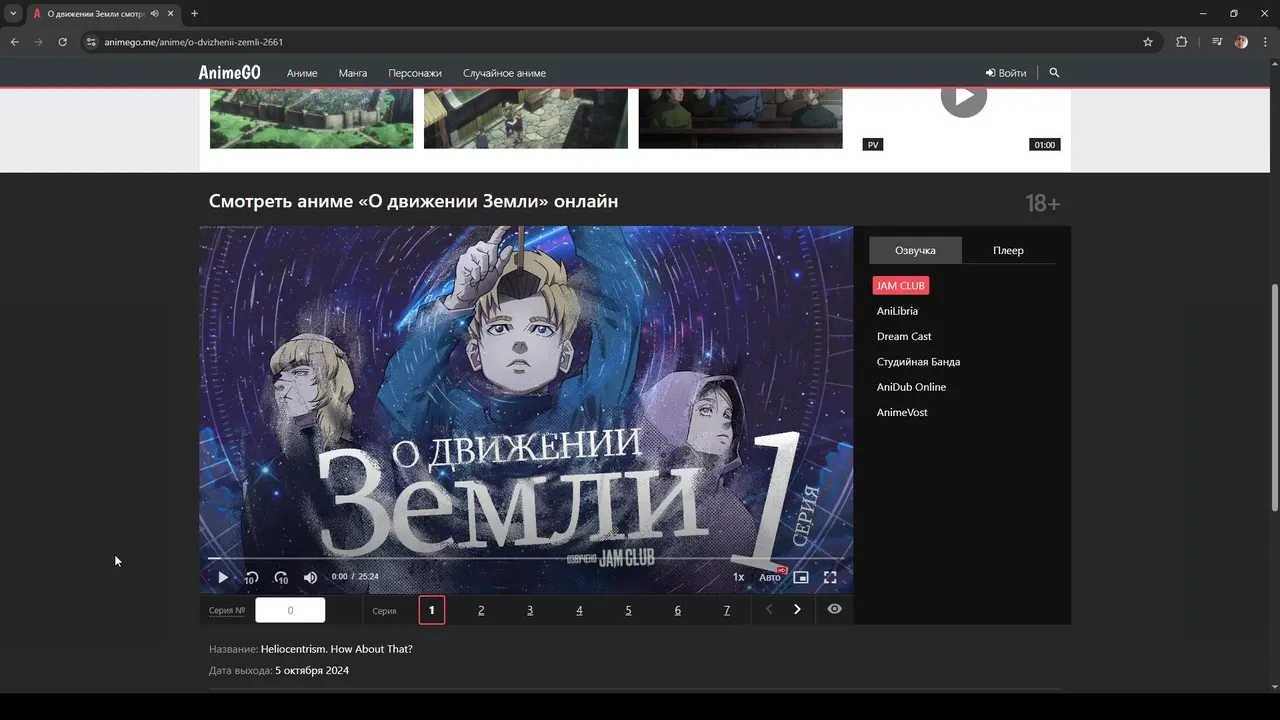Open playback speed 1x menu

pos(738,577)
